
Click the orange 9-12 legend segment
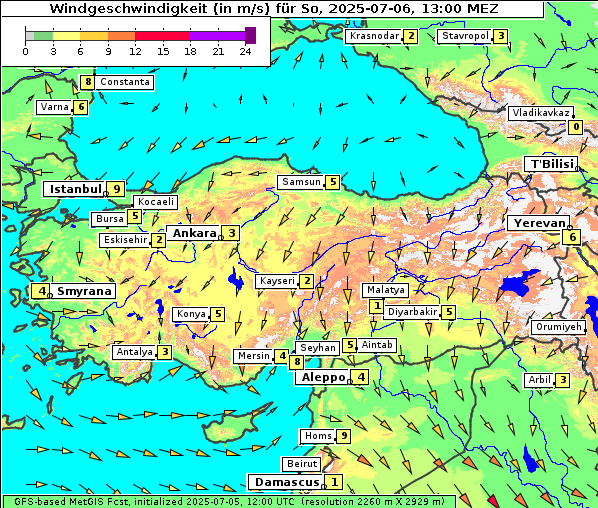(x=122, y=36)
